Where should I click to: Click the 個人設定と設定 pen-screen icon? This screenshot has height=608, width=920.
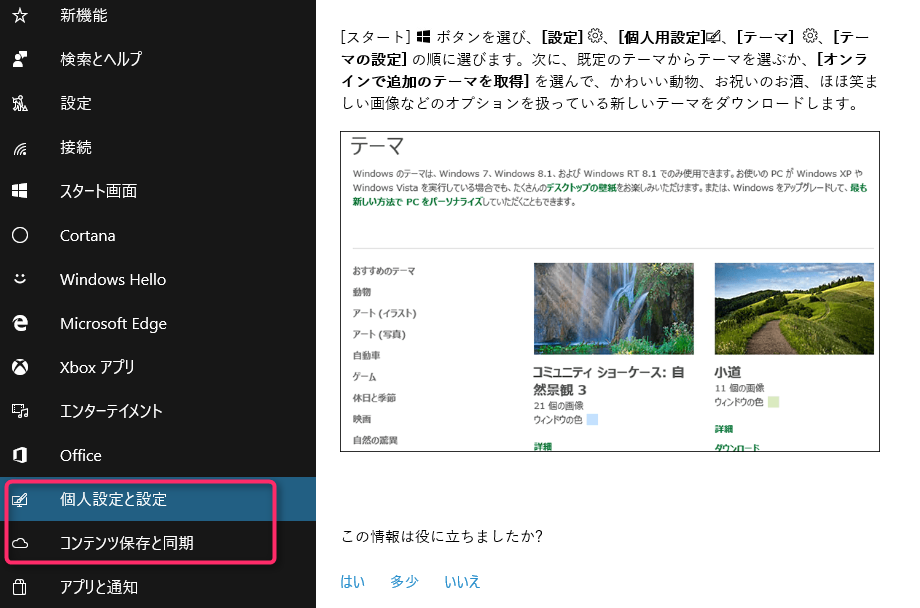coord(20,499)
